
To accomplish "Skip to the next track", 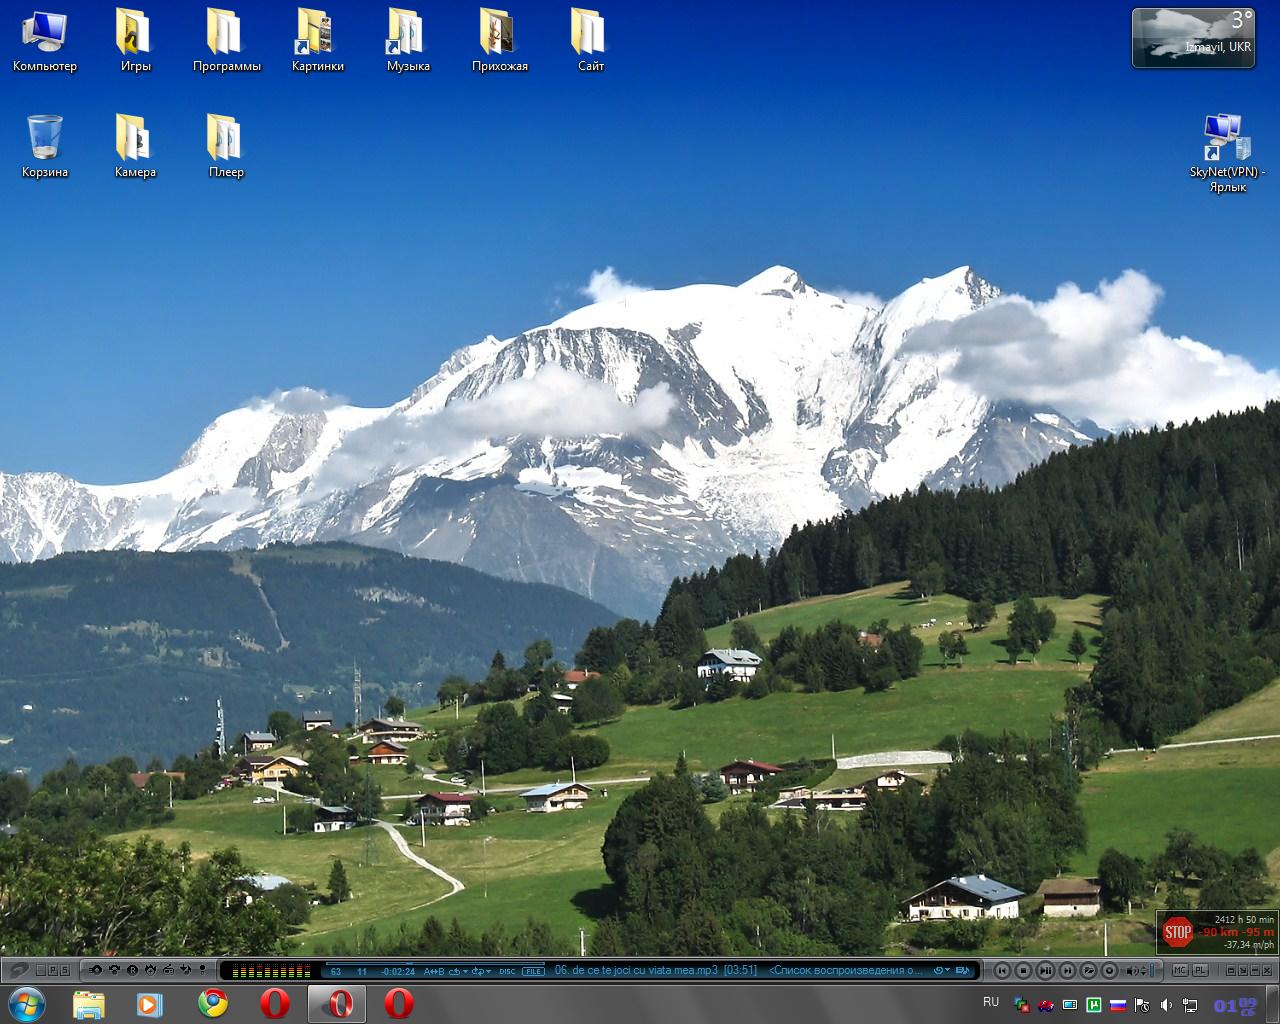I will pyautogui.click(x=1067, y=970).
